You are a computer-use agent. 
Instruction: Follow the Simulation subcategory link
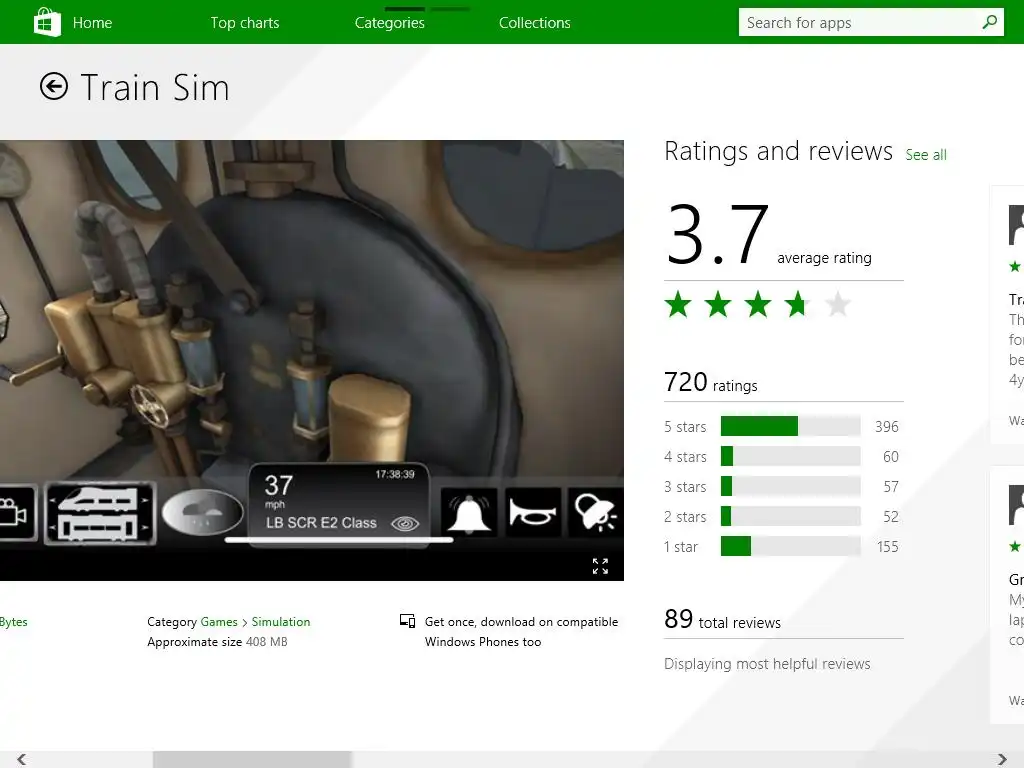[x=281, y=622]
